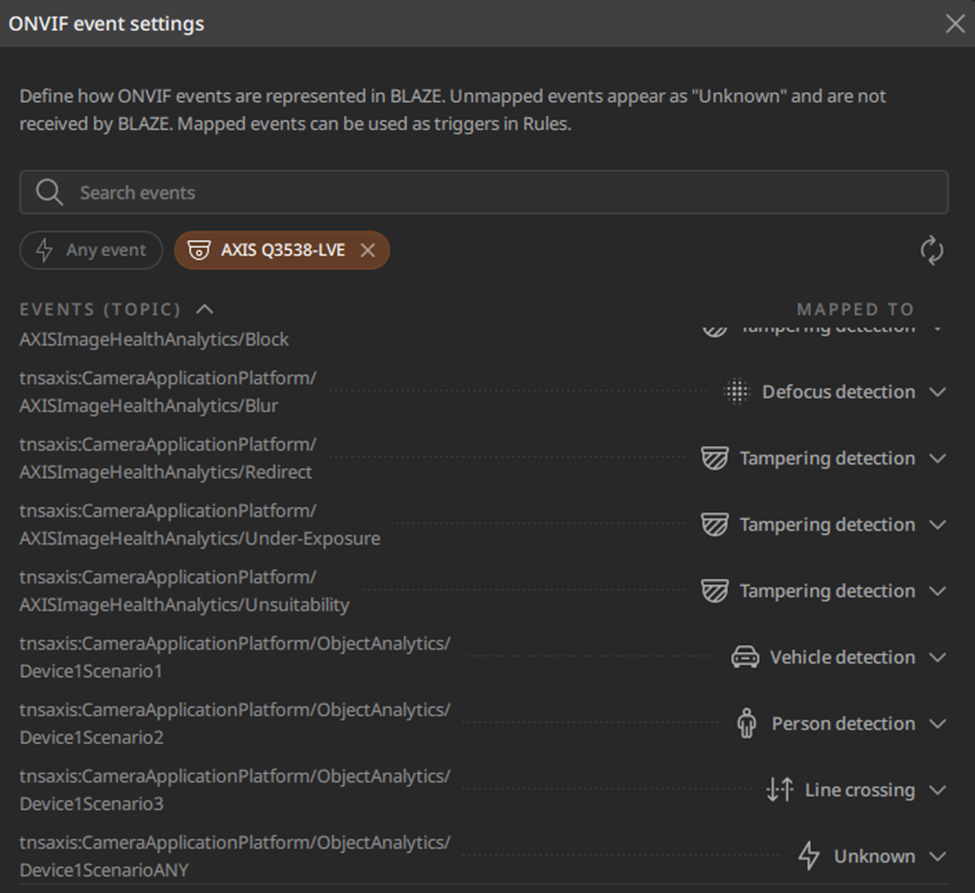Click the magnifier icon in the search box
Image resolution: width=975 pixels, height=893 pixels.
pyautogui.click(x=49, y=192)
